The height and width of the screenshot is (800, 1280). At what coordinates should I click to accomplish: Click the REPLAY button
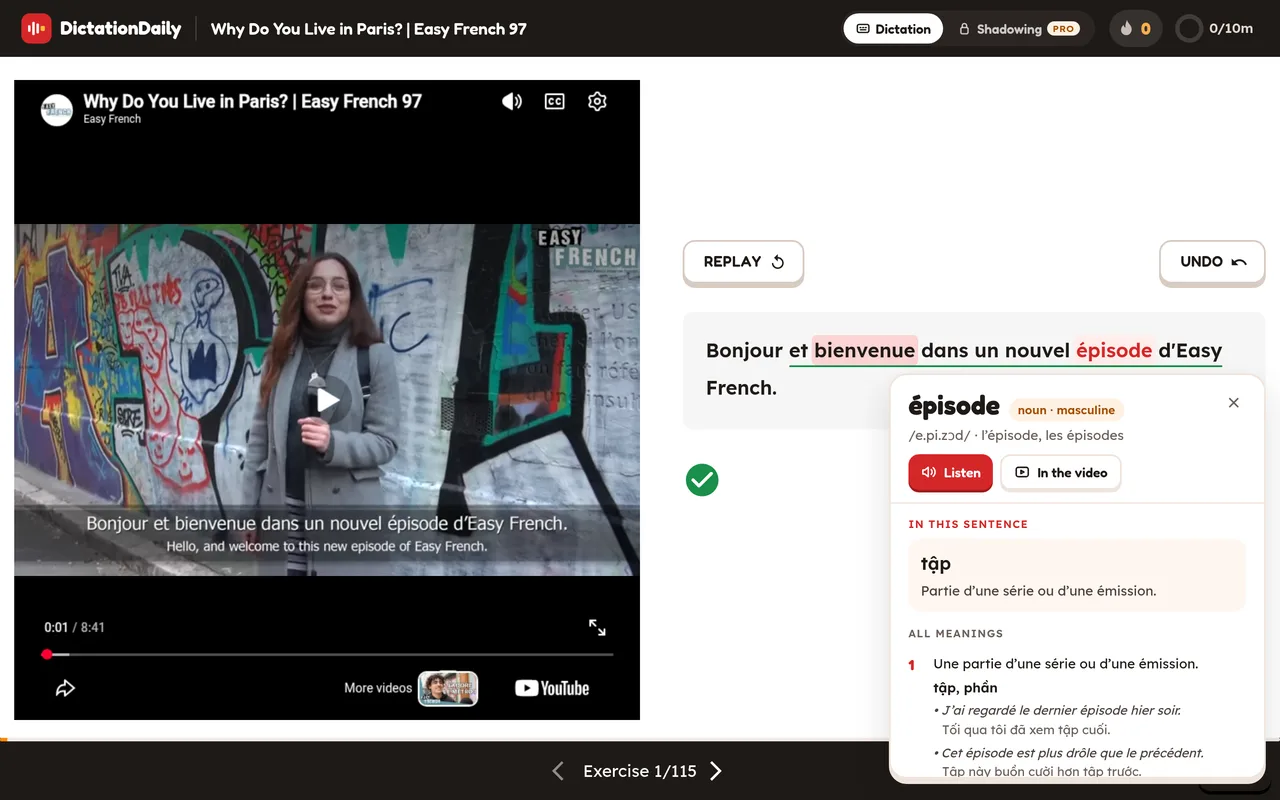(743, 262)
